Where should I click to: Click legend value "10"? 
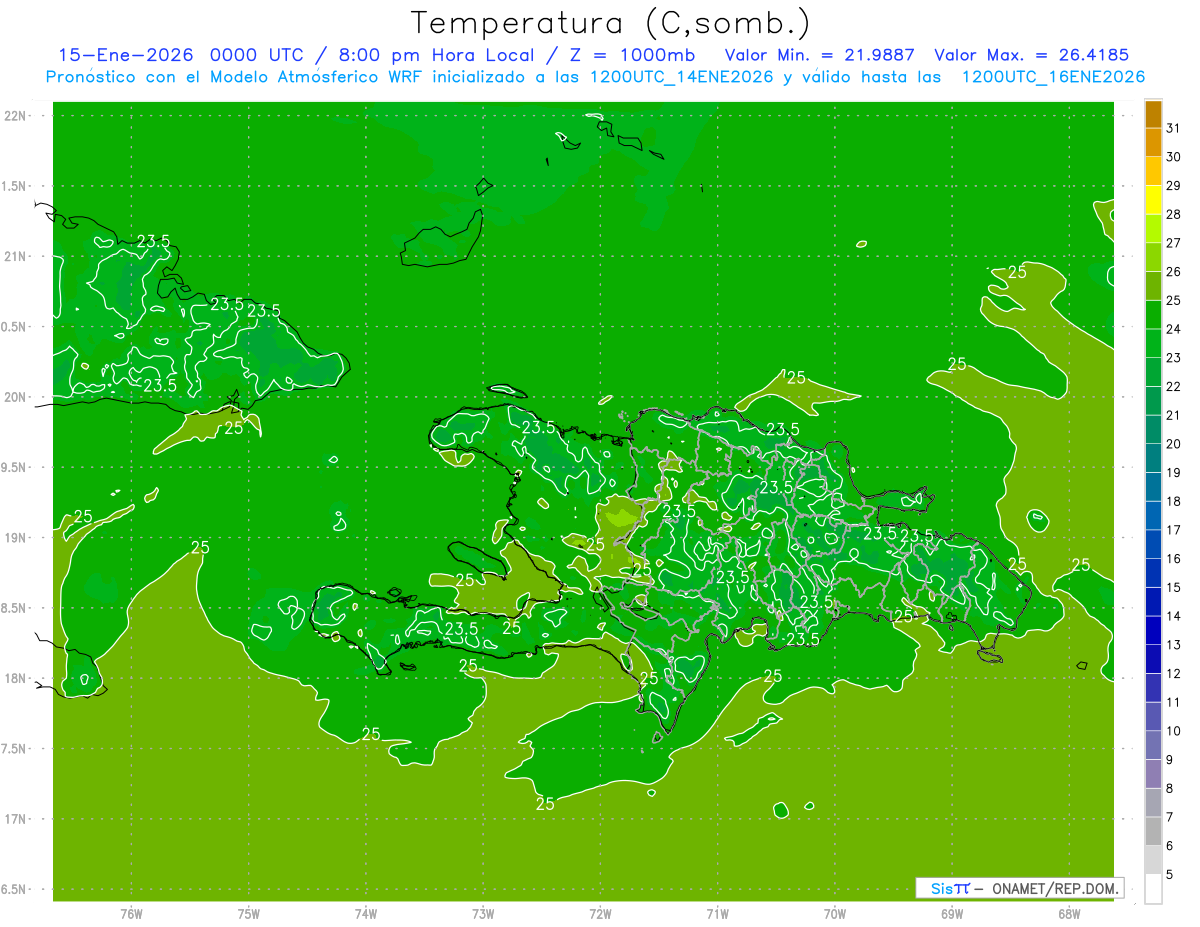pos(1173,731)
